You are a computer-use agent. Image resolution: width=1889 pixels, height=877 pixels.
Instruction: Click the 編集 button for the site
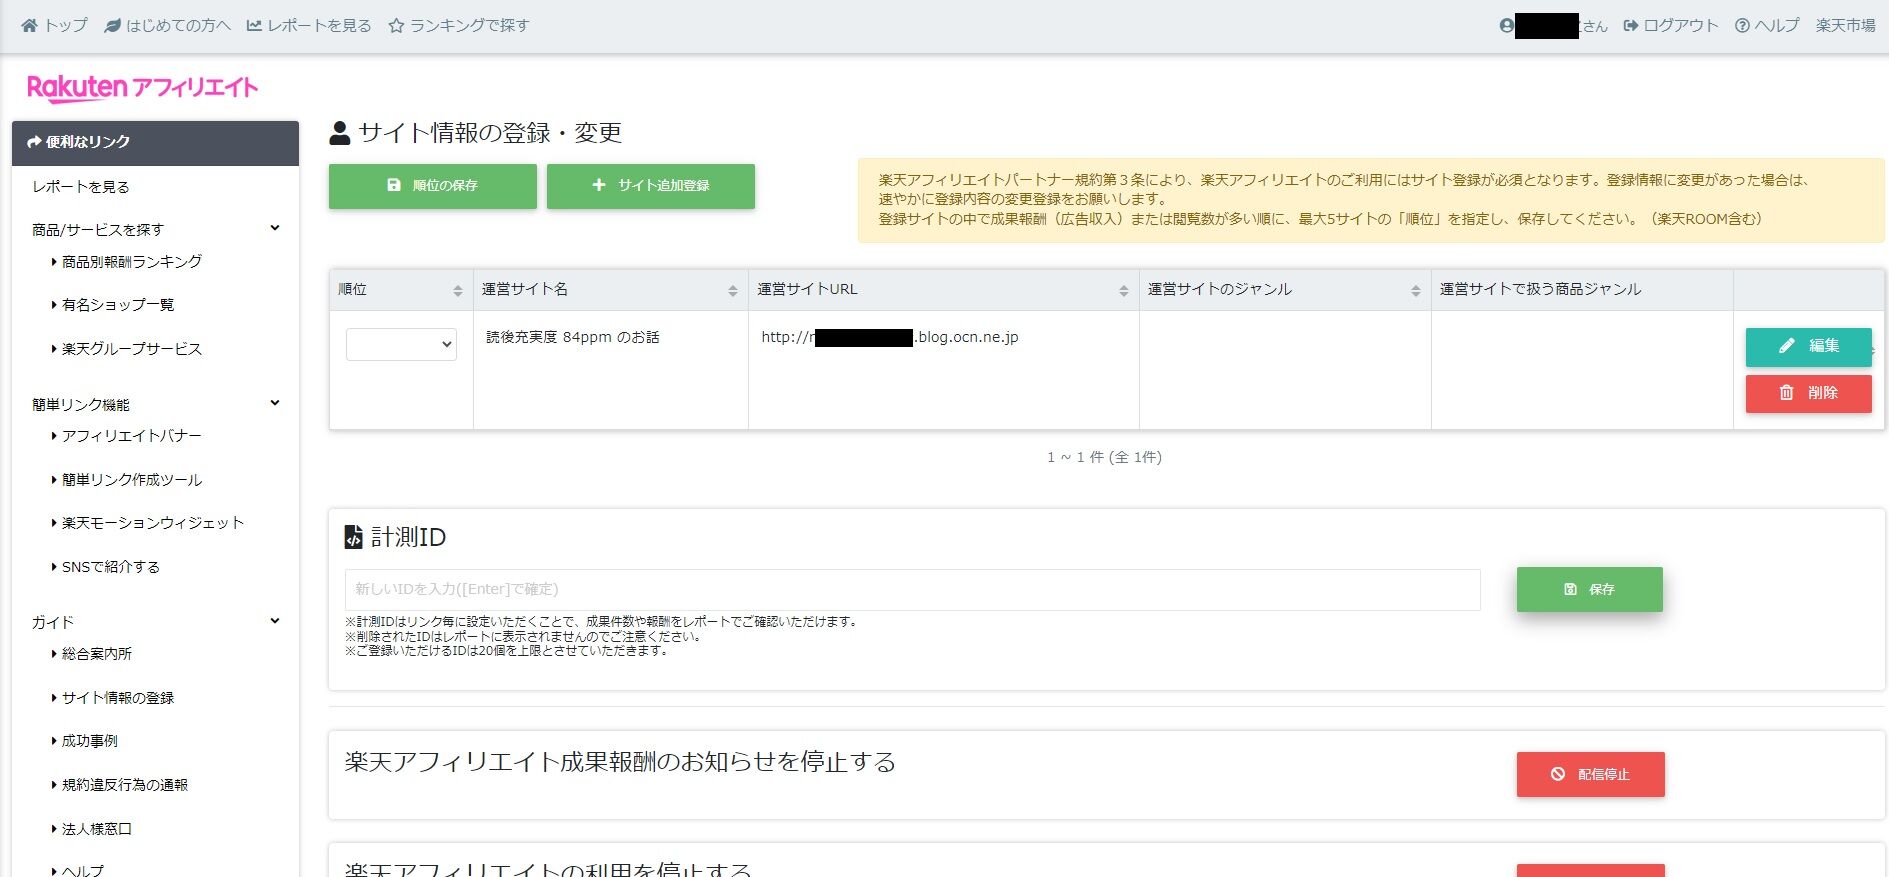(1809, 347)
